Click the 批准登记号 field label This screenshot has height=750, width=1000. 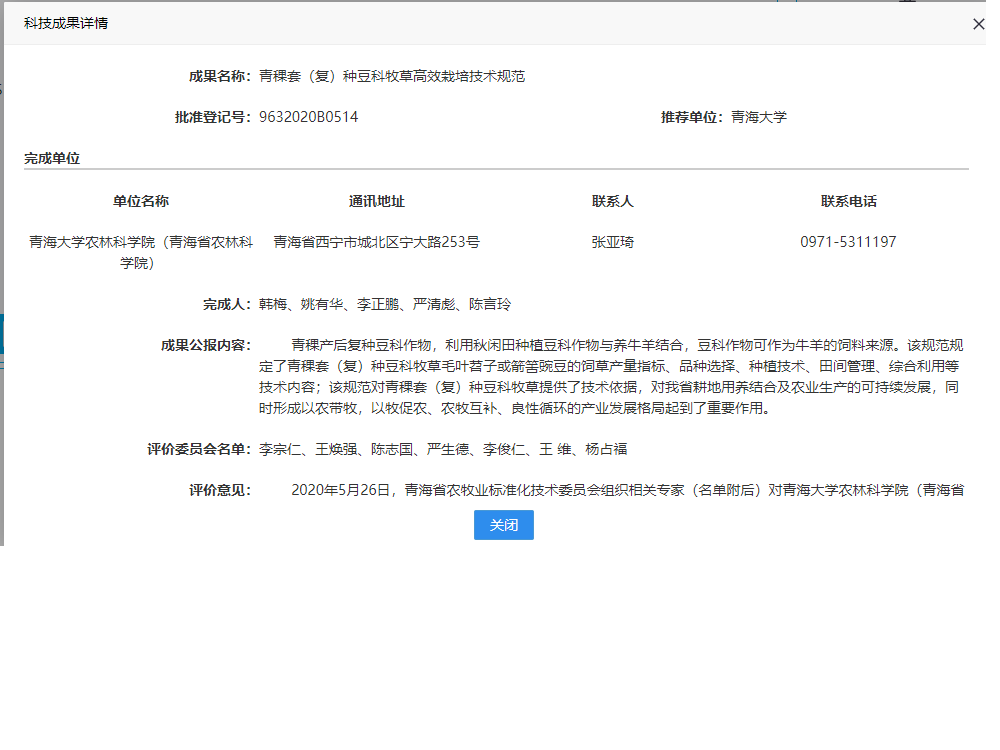pyautogui.click(x=212, y=117)
